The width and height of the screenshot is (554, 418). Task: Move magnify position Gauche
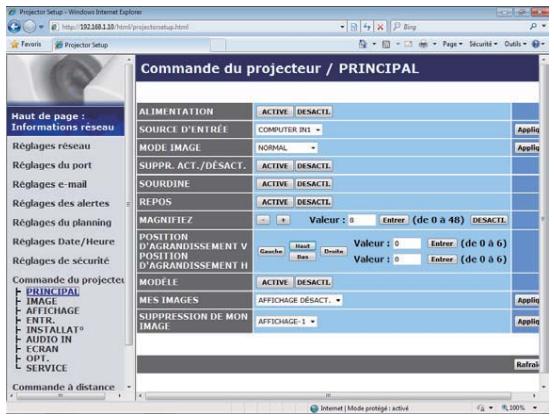(271, 251)
